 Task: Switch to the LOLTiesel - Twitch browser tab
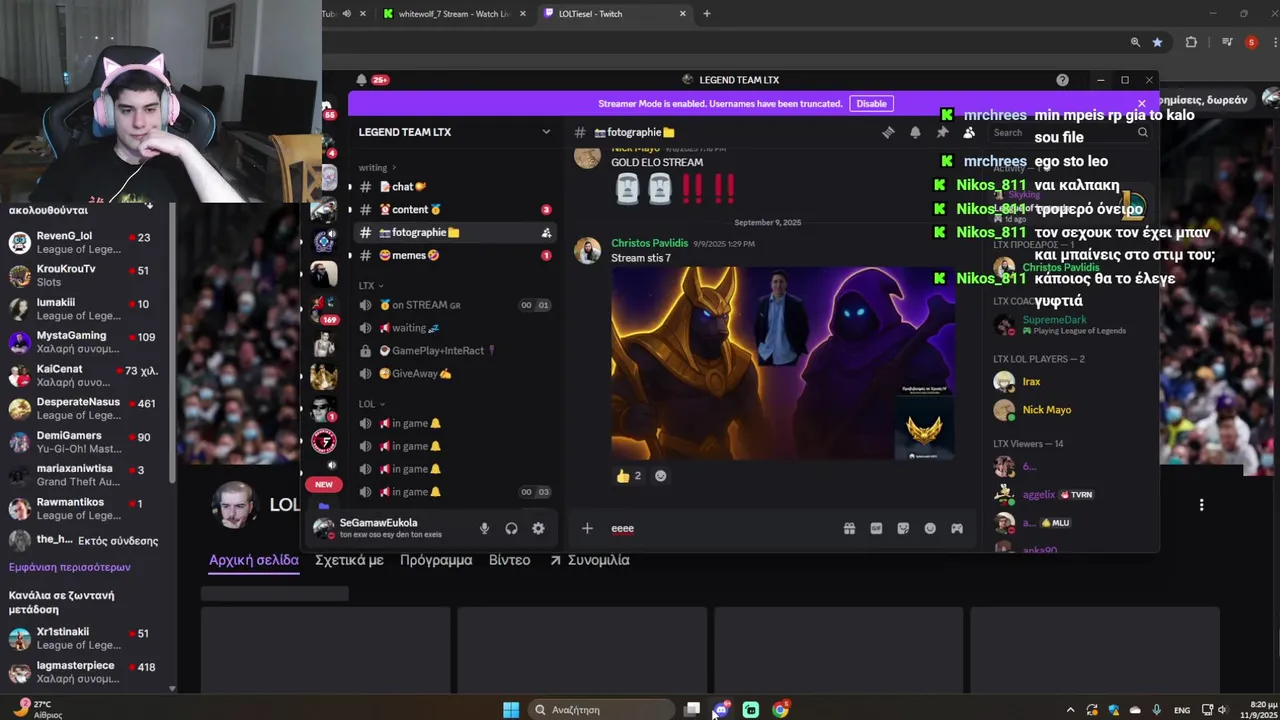613,14
